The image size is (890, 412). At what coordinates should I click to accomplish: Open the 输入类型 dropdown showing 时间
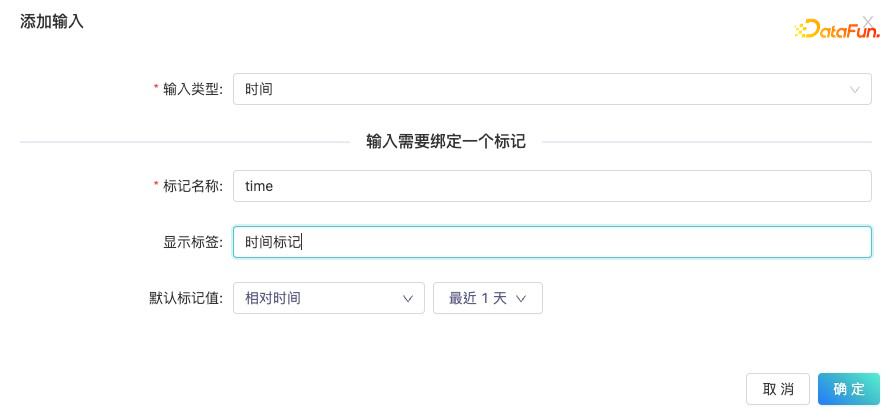coord(540,89)
